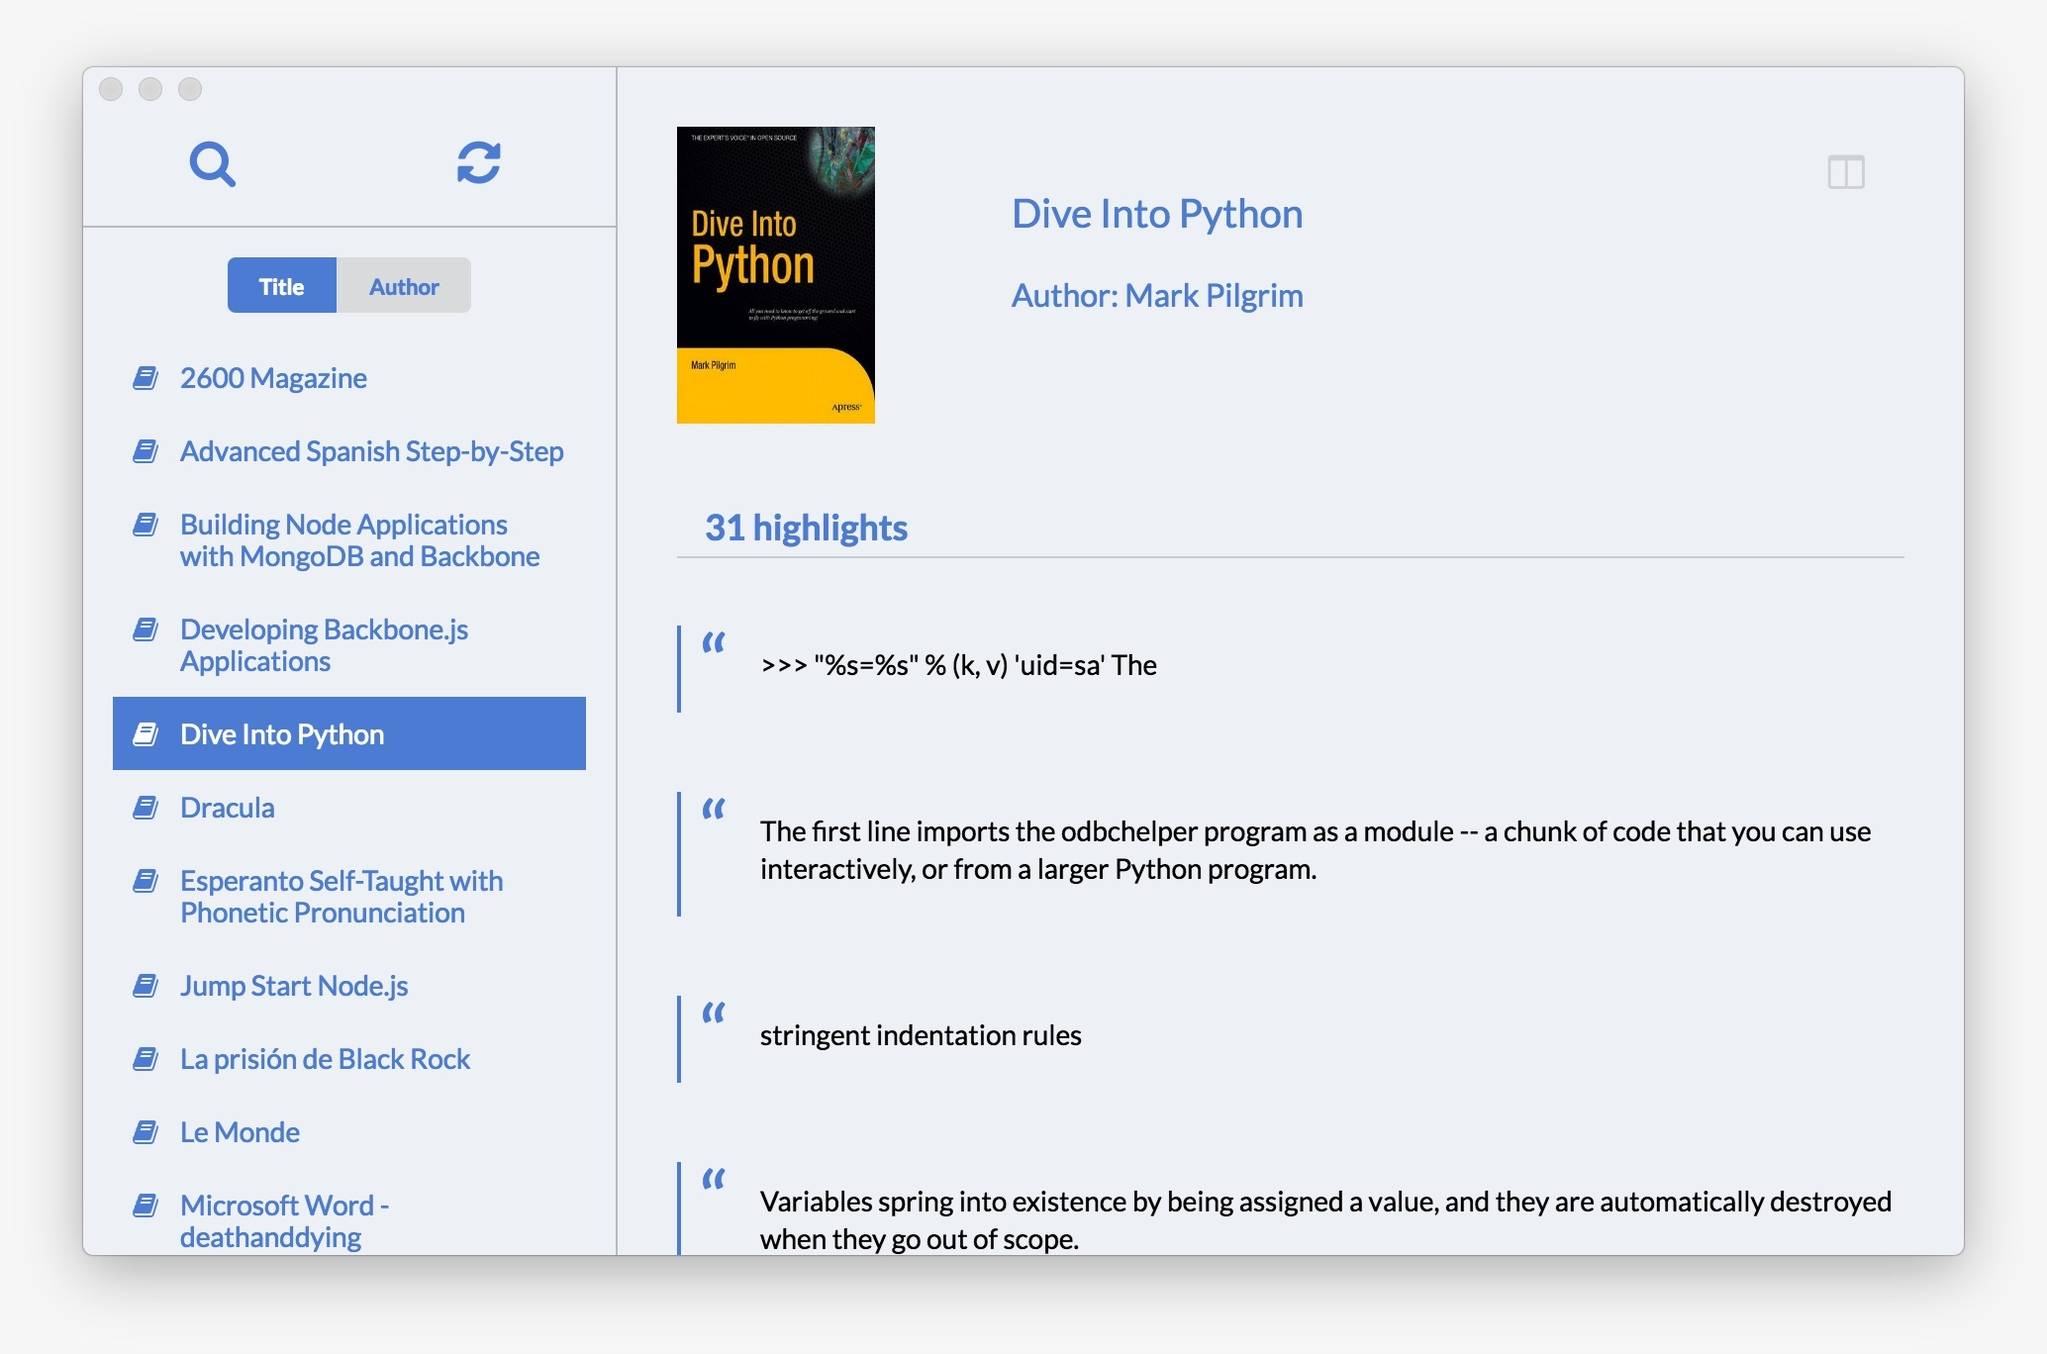
Task: Click the quote mark beside the 'uid=sa' highlight
Action: [713, 642]
